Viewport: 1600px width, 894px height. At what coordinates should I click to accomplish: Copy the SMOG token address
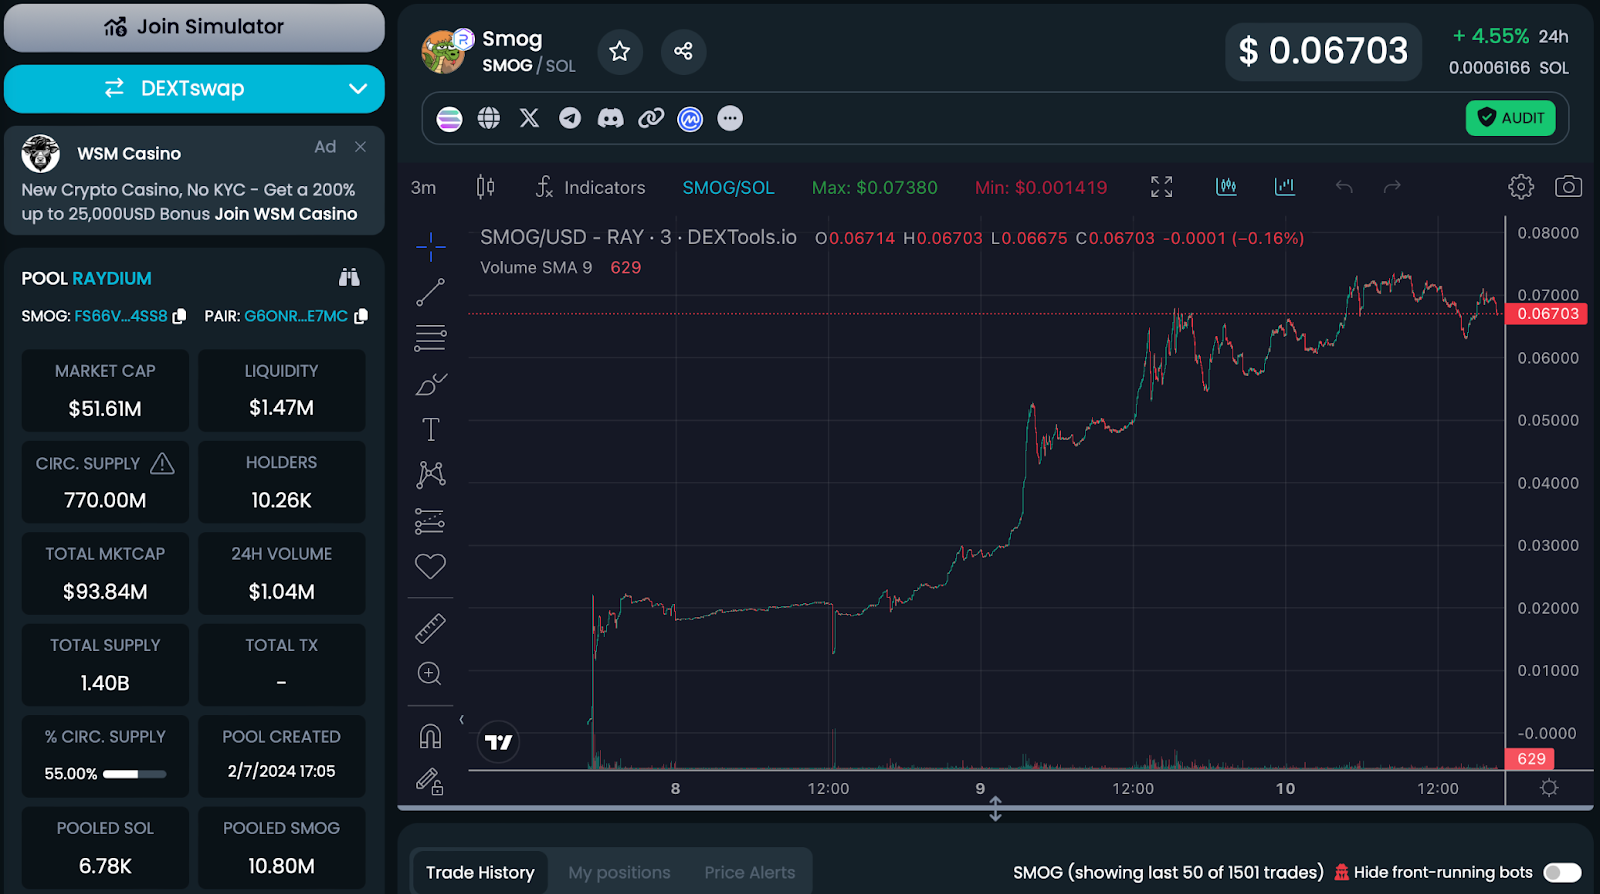180,316
